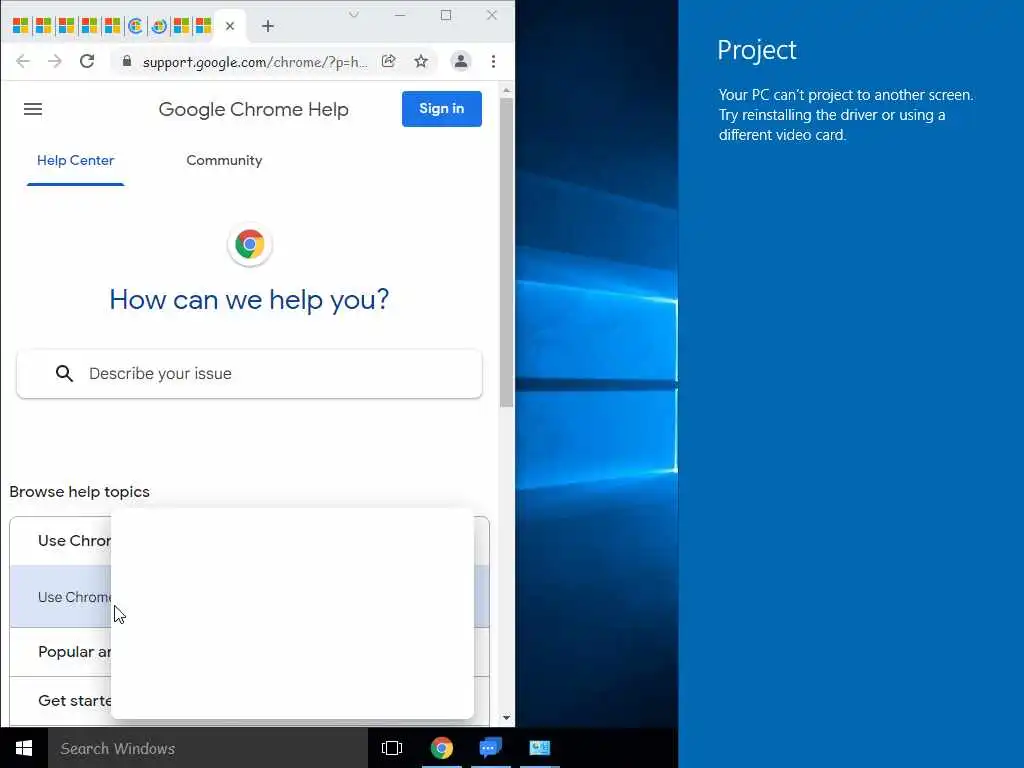Click the Project panel title

[757, 50]
